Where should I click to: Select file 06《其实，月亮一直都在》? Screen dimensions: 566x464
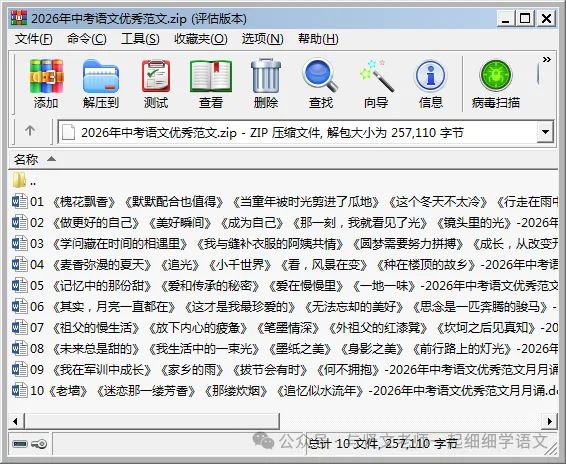[x=285, y=306]
